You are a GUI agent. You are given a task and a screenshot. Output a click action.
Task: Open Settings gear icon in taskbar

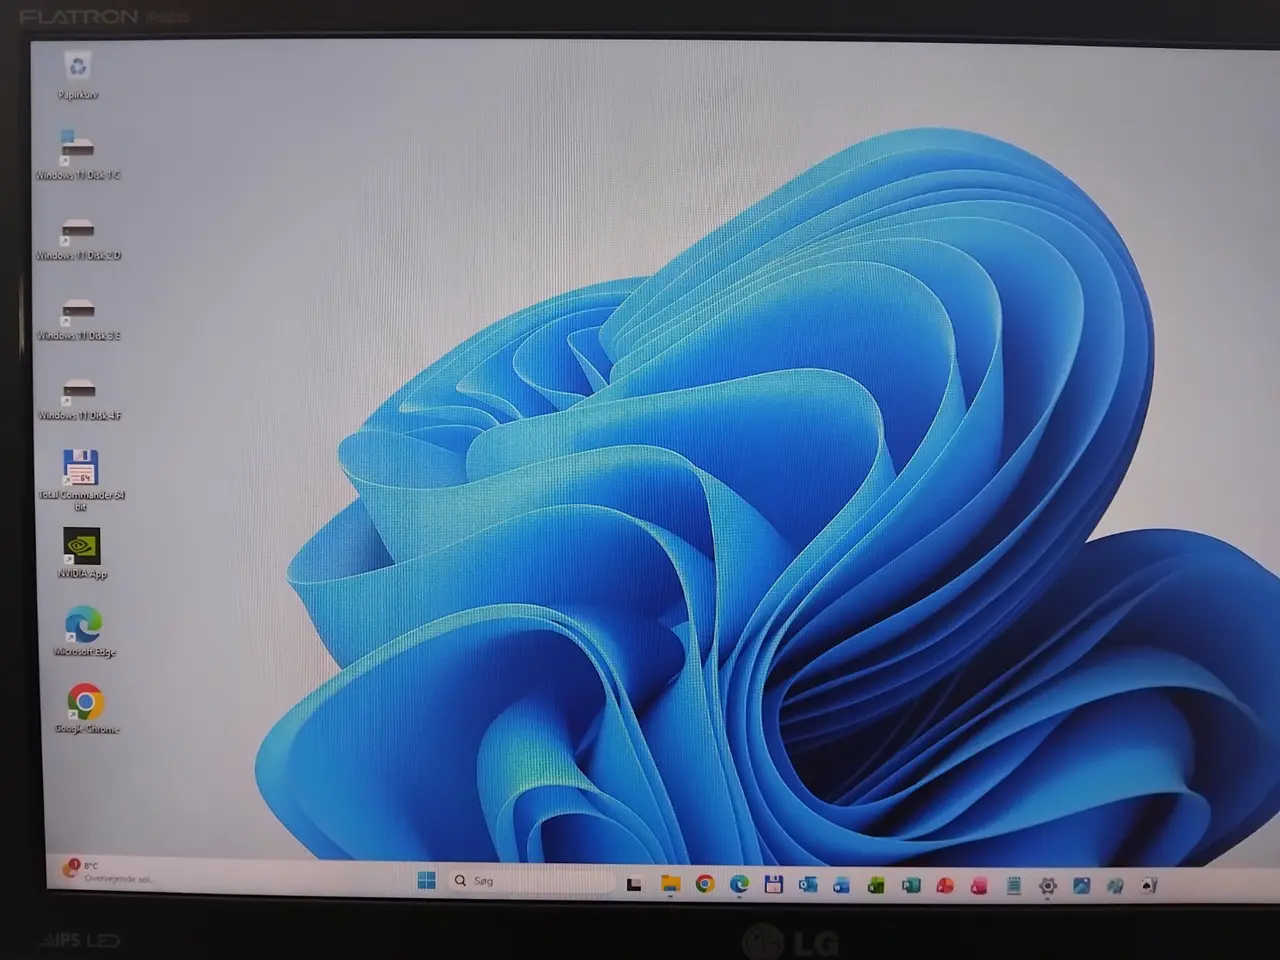[x=1048, y=886]
